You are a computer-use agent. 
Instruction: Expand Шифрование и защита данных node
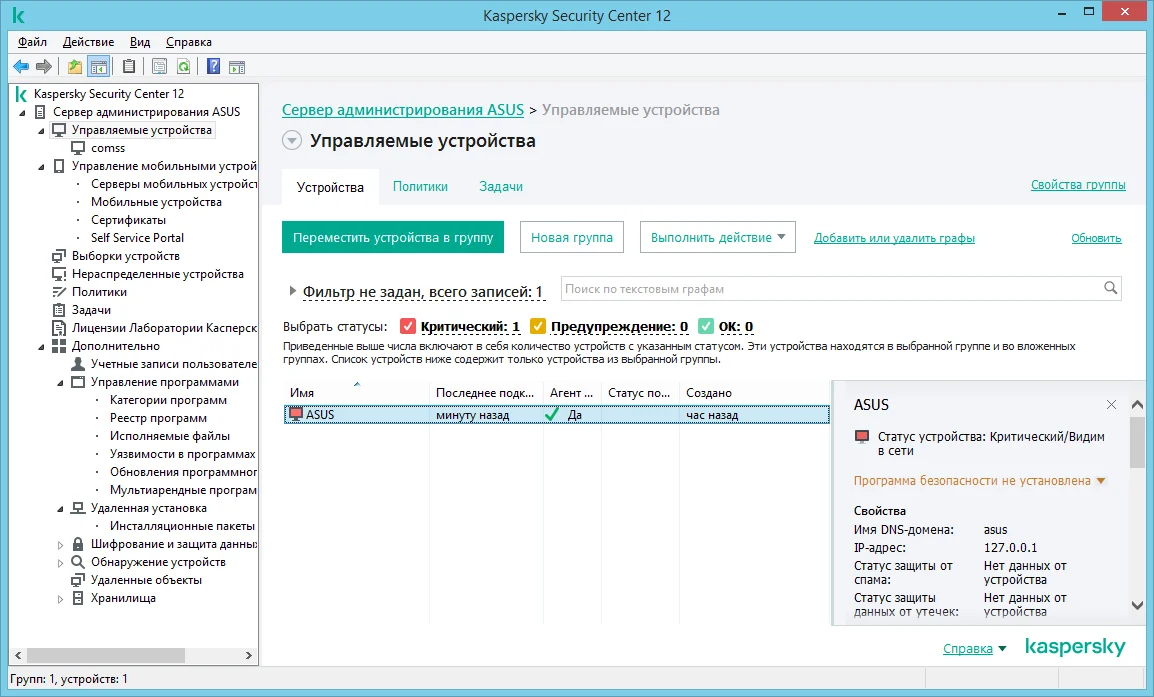point(60,545)
